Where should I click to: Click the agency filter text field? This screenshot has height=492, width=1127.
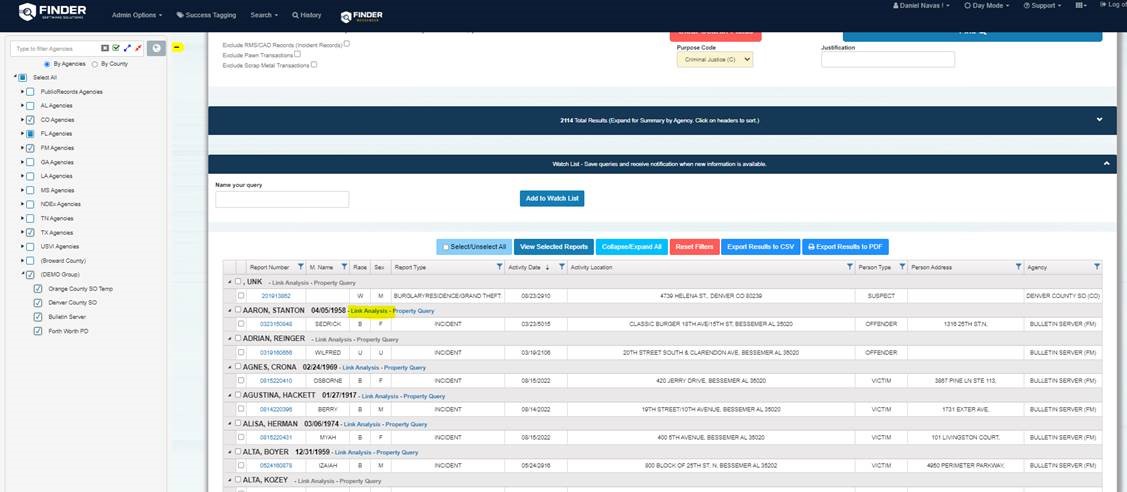[x=55, y=48]
